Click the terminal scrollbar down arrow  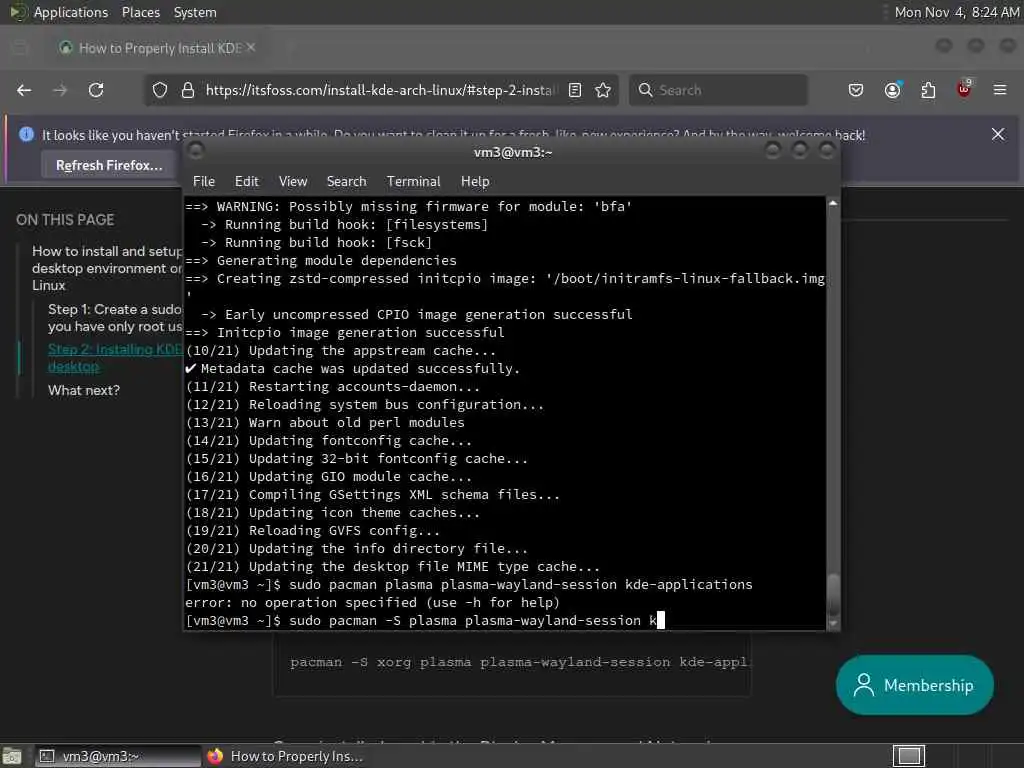coord(833,623)
